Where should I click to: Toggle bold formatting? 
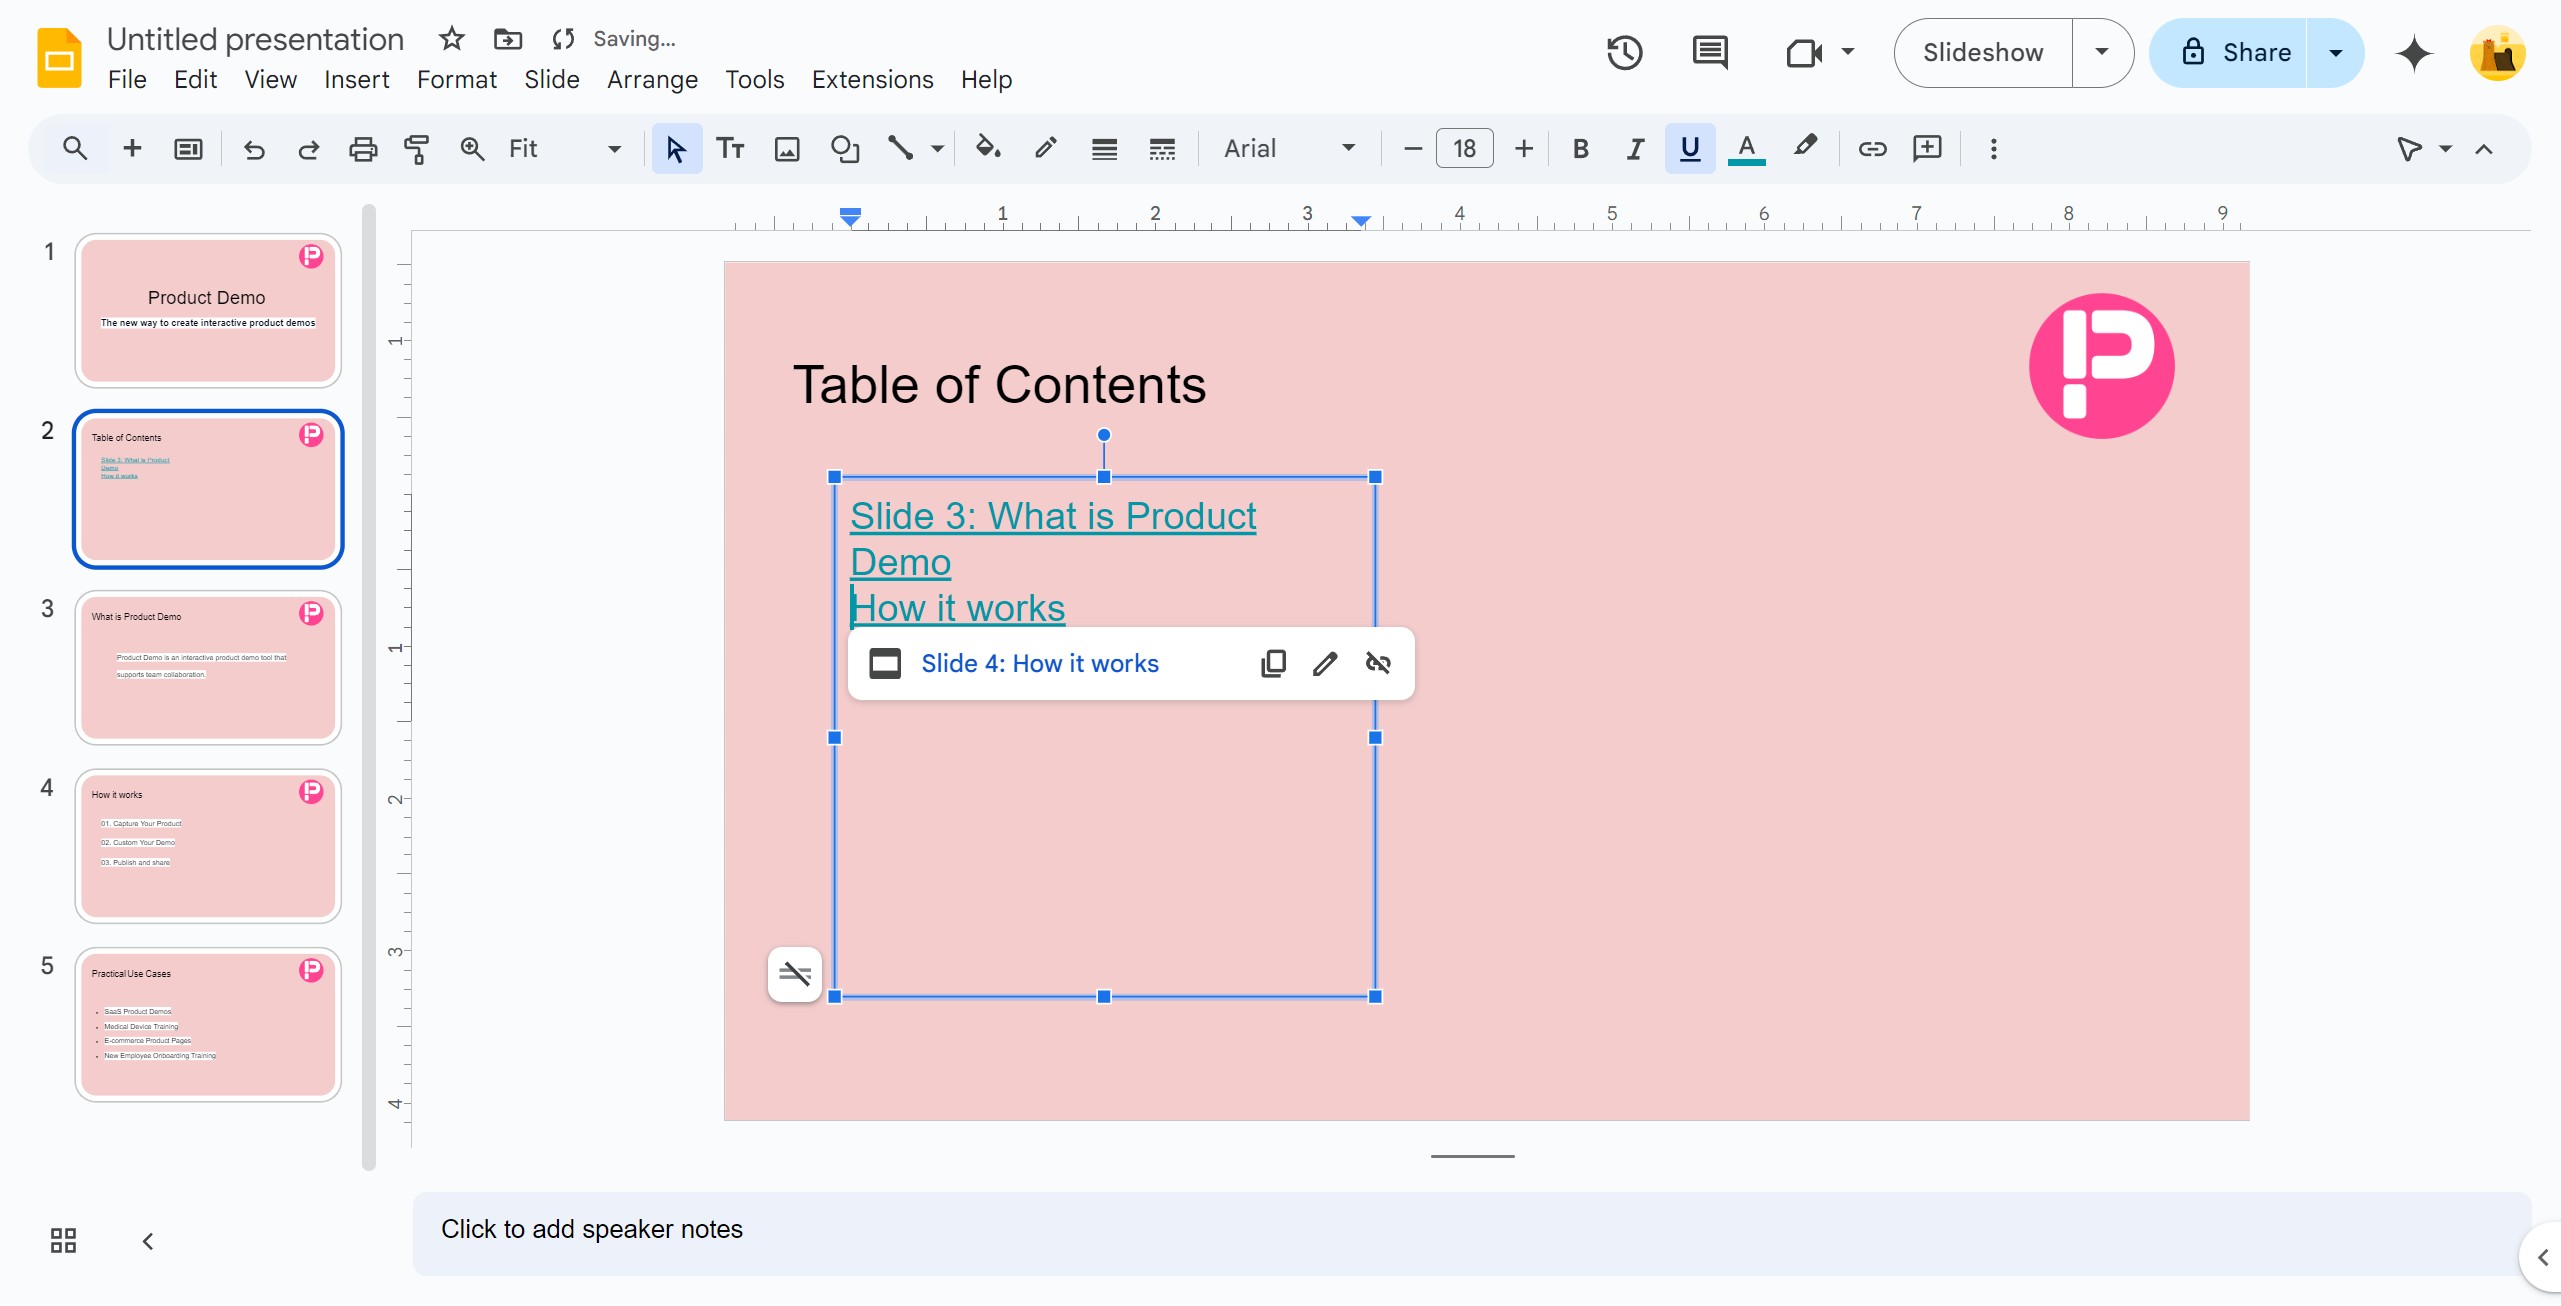[x=1580, y=149]
